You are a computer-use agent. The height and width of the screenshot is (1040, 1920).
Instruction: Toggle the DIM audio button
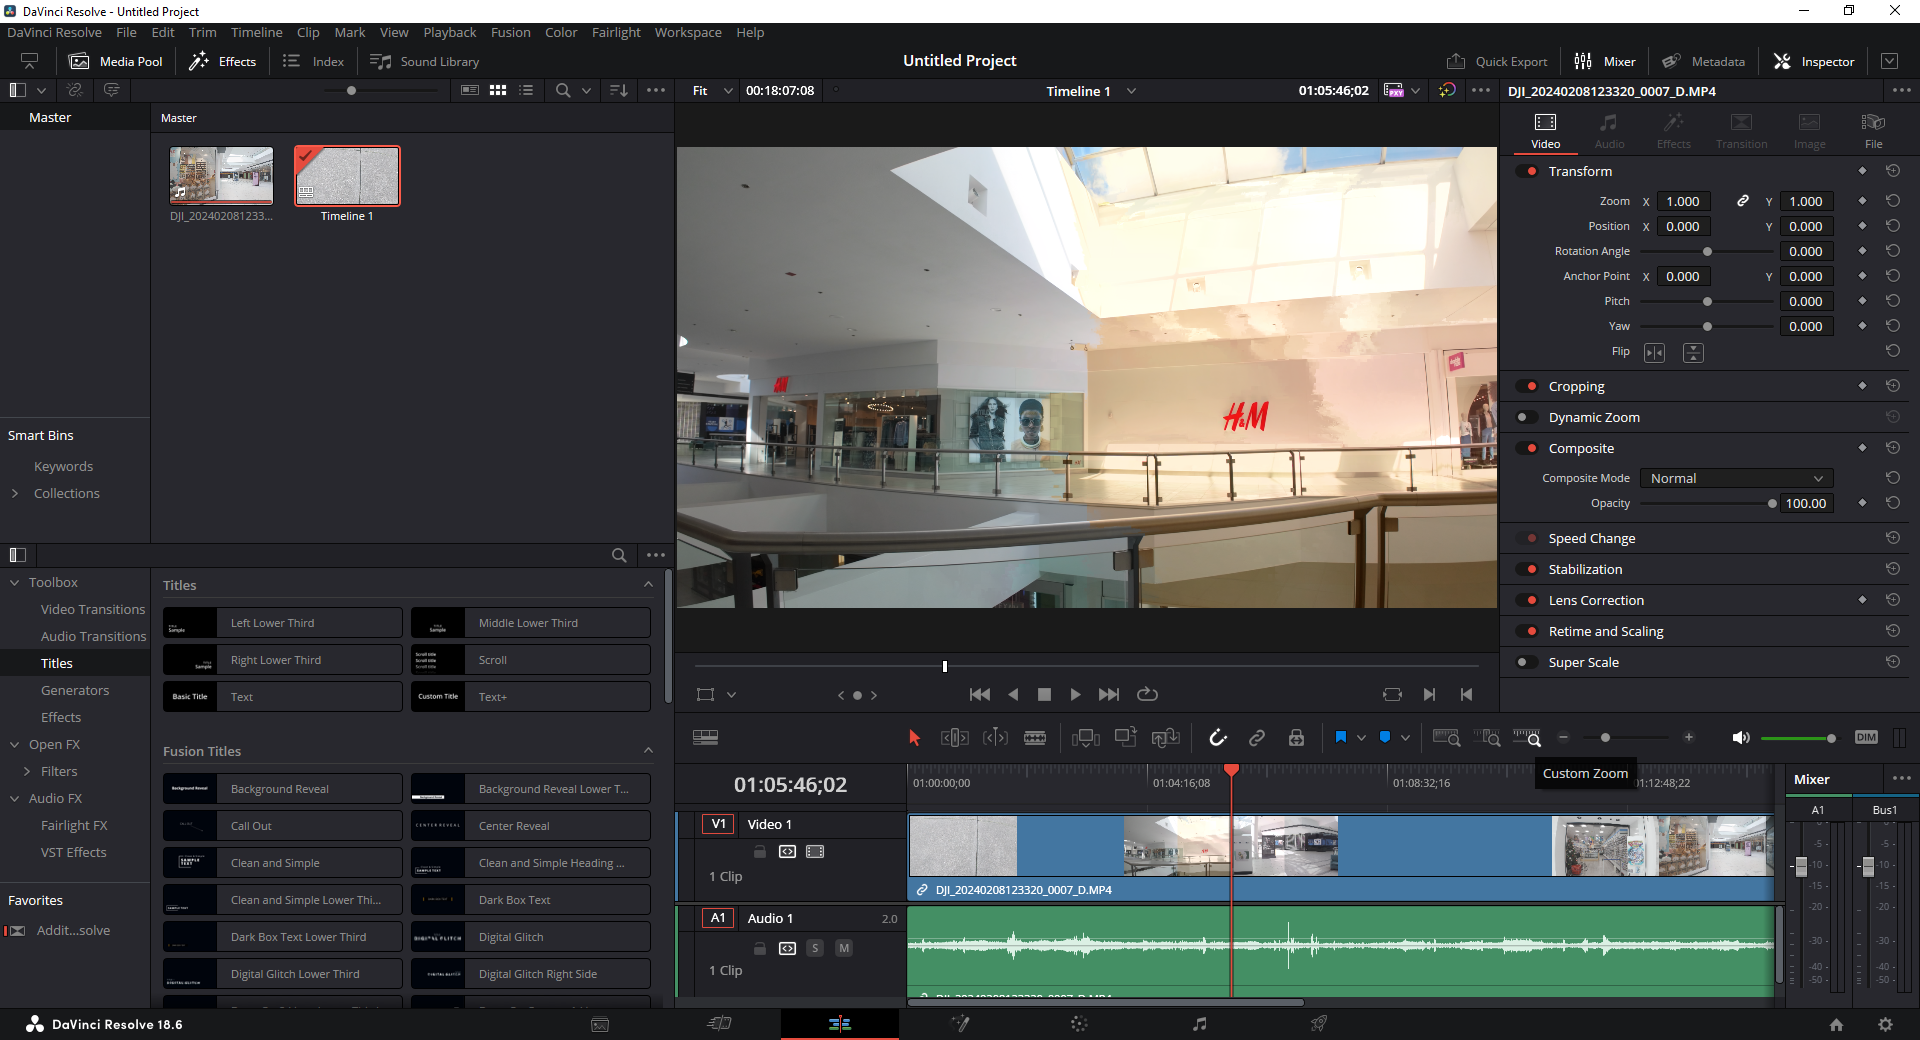click(x=1866, y=737)
